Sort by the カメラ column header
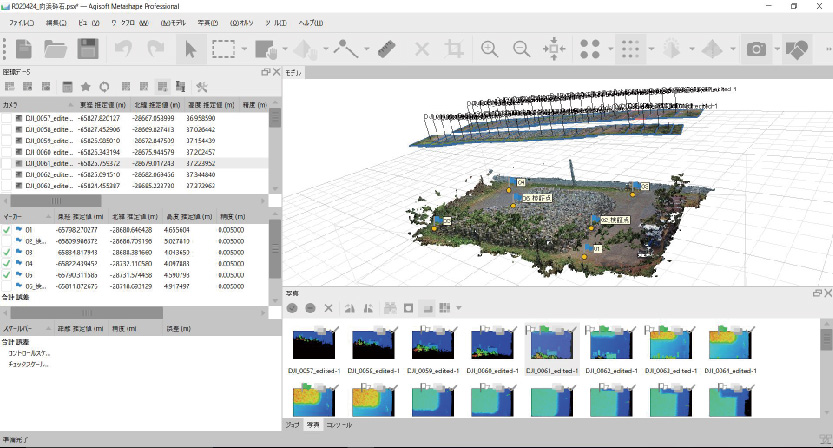The image size is (833, 448). 37,105
